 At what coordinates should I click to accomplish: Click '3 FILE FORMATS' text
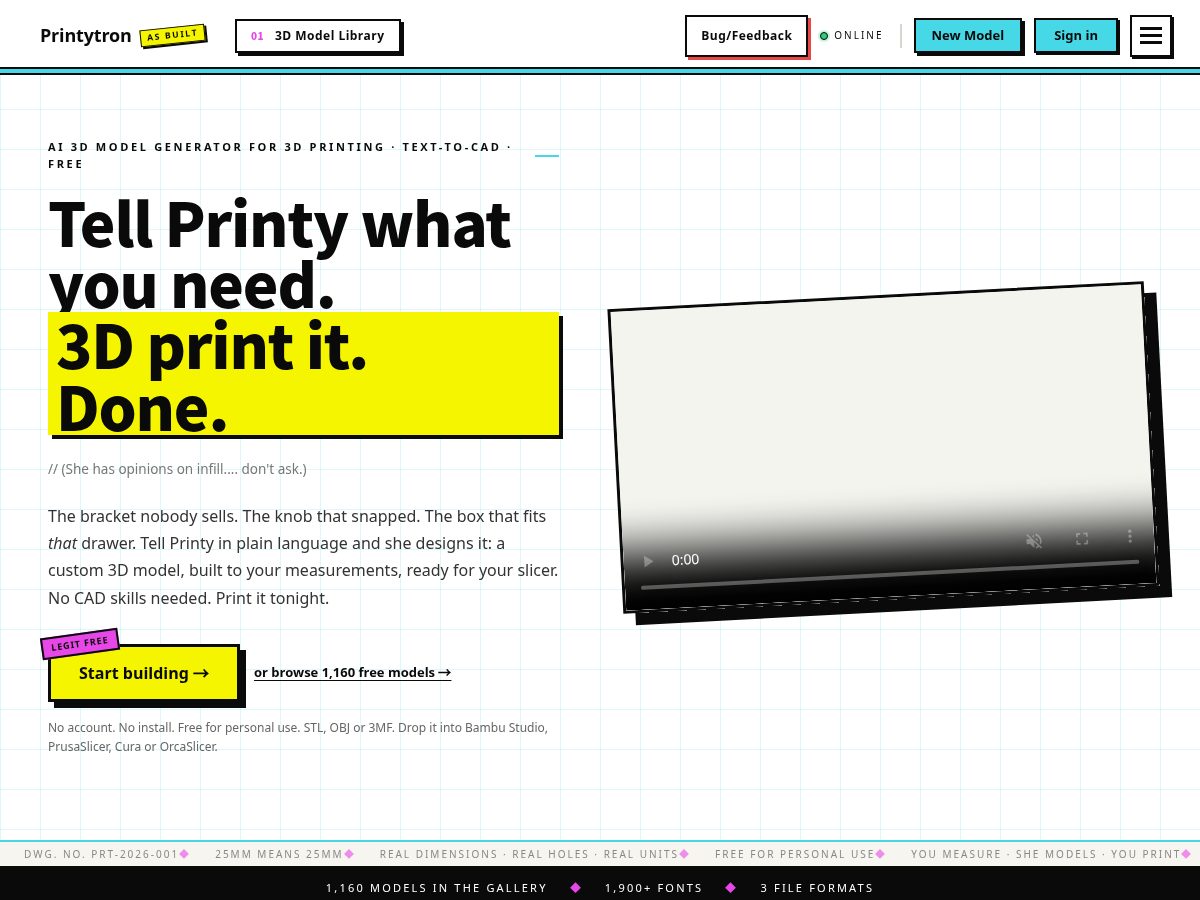click(x=816, y=888)
